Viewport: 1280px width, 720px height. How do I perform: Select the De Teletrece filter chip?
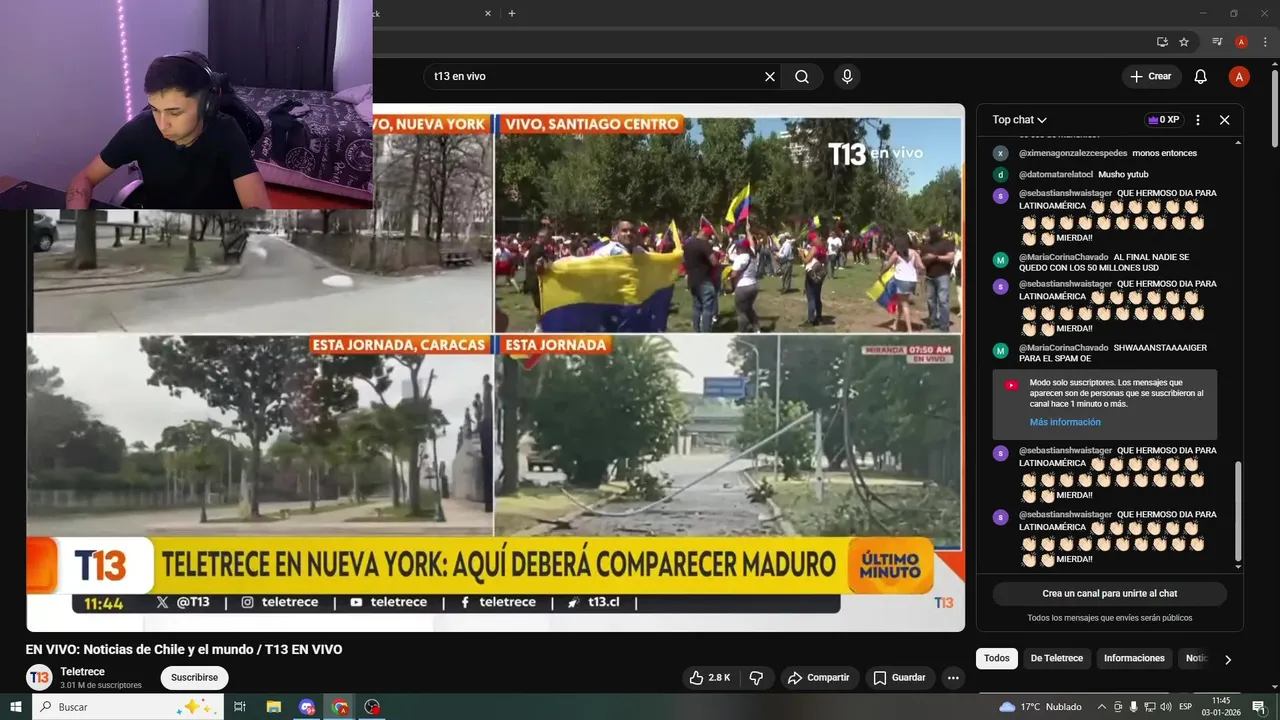pyautogui.click(x=1057, y=658)
